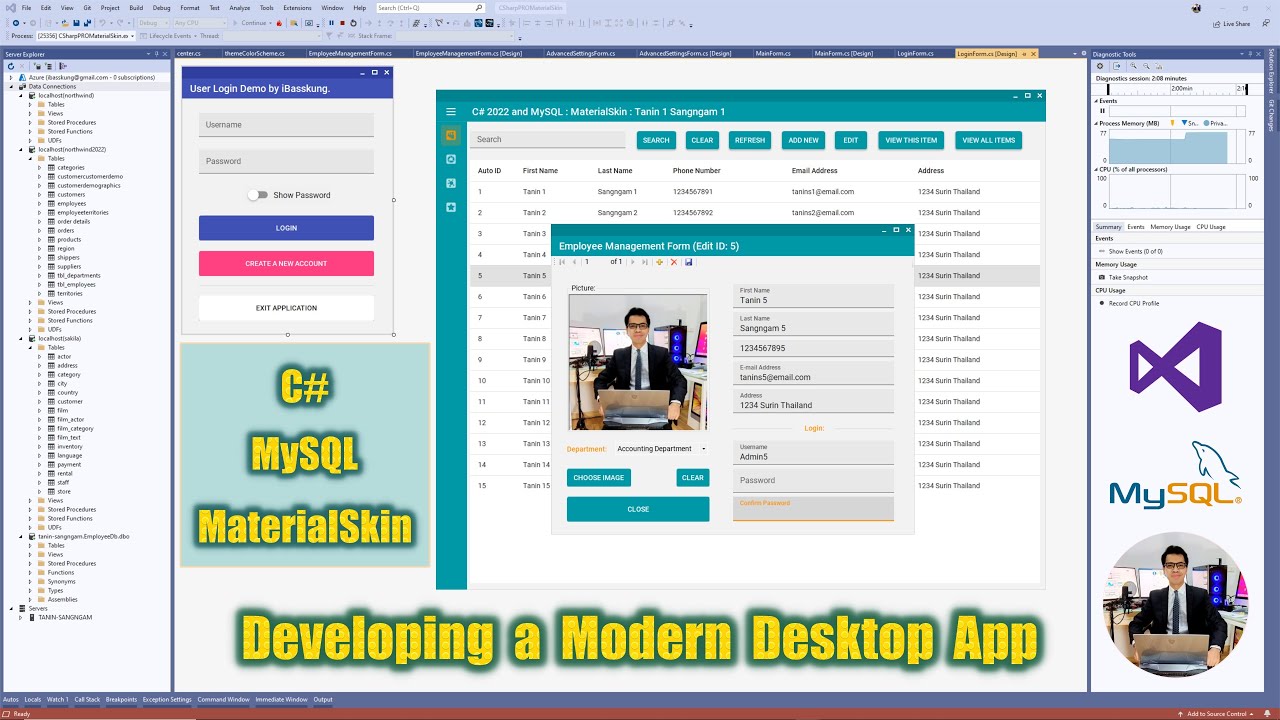Collapse the localhost(sakila) connection node
Screen dimensions: 1280x720
[x=21, y=338]
